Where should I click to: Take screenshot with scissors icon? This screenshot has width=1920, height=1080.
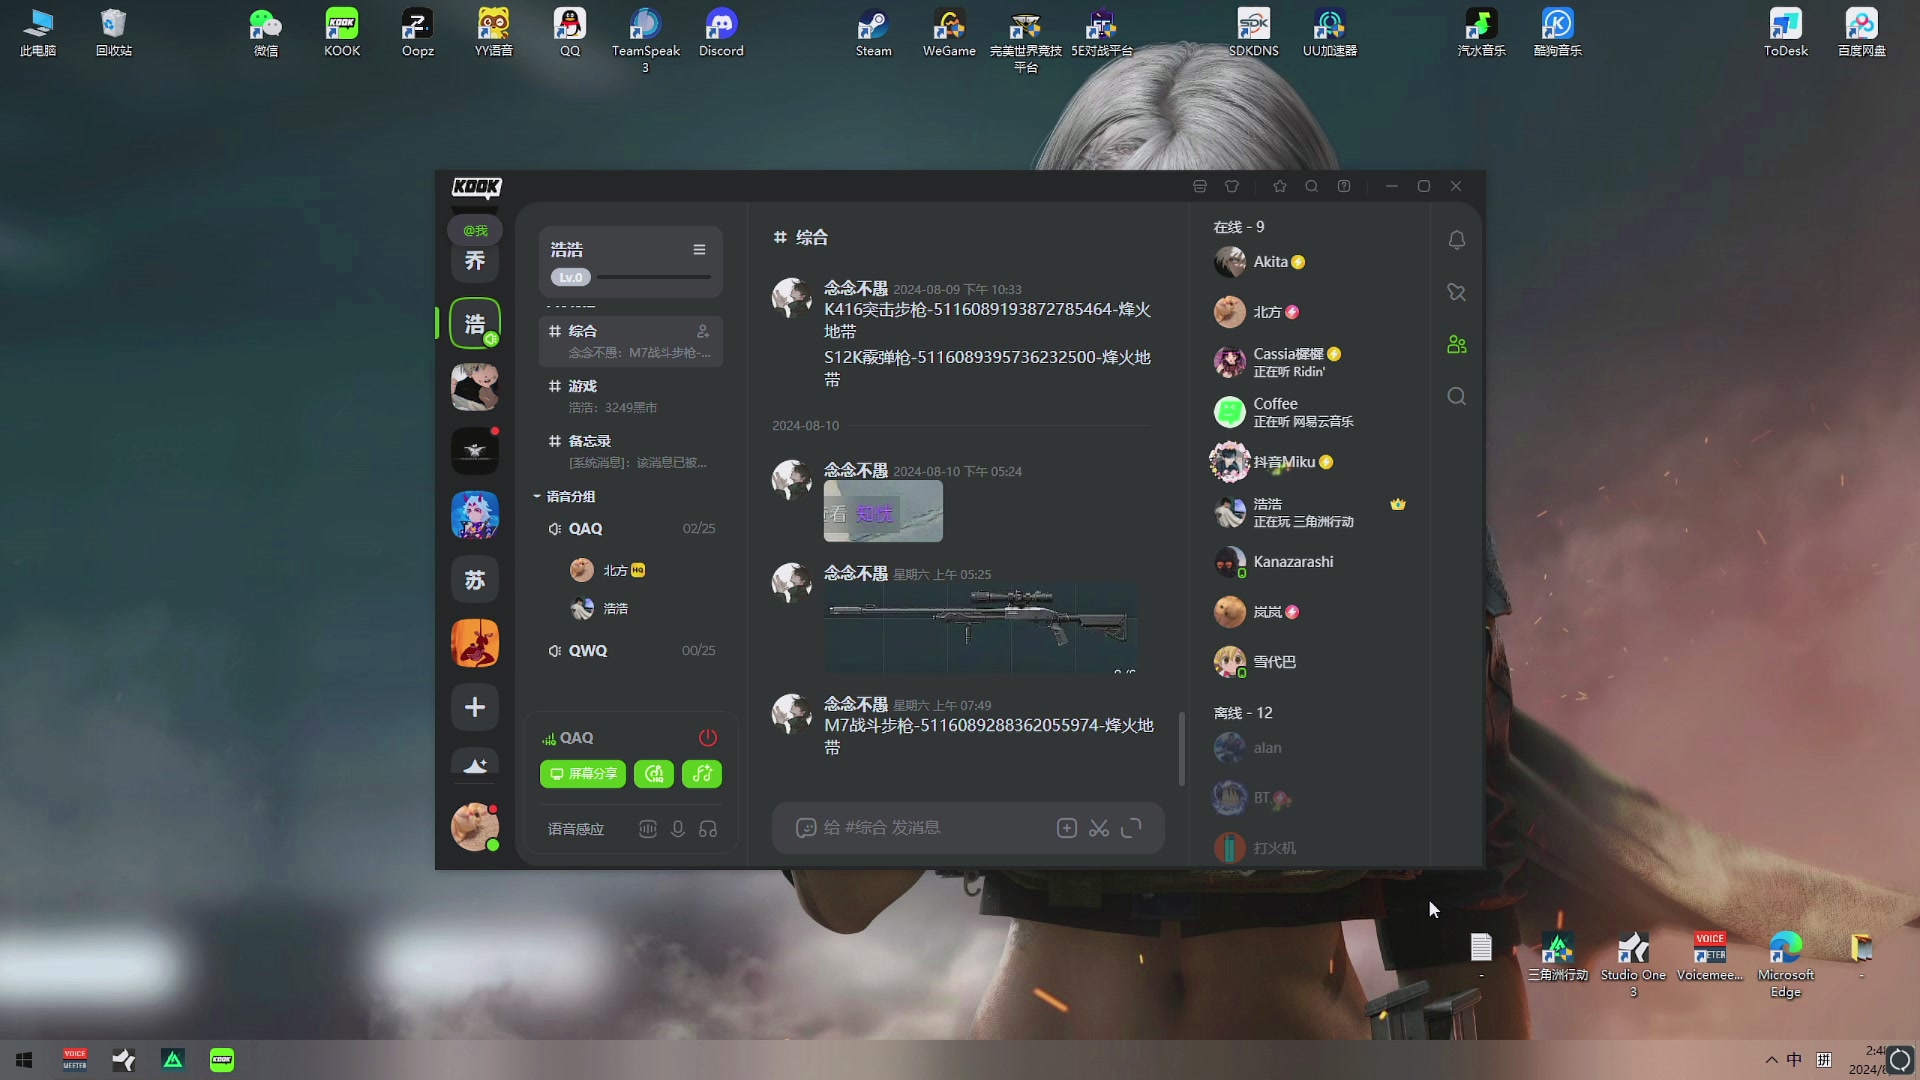[1099, 828]
